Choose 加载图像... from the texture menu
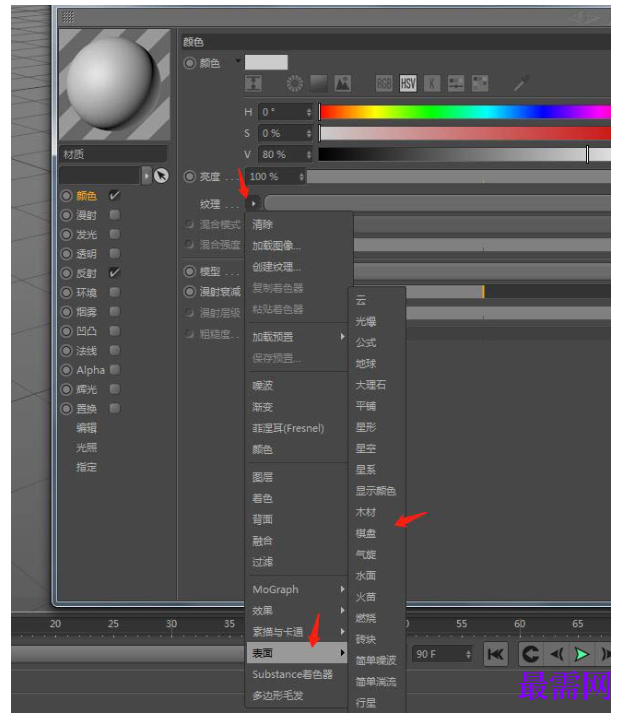 (277, 246)
